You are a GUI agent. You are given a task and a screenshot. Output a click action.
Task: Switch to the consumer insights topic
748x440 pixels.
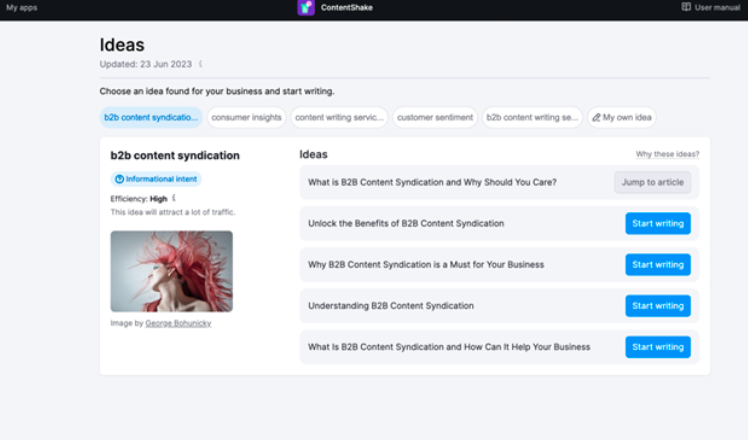tap(246, 117)
